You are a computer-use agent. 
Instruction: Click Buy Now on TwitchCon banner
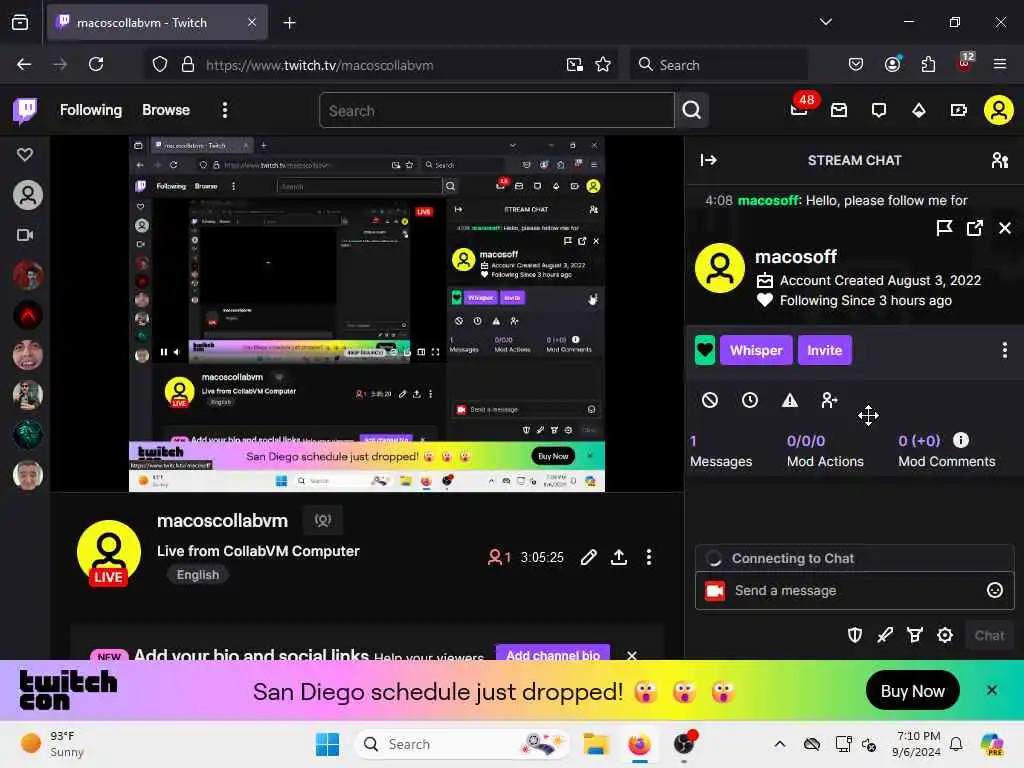point(912,691)
